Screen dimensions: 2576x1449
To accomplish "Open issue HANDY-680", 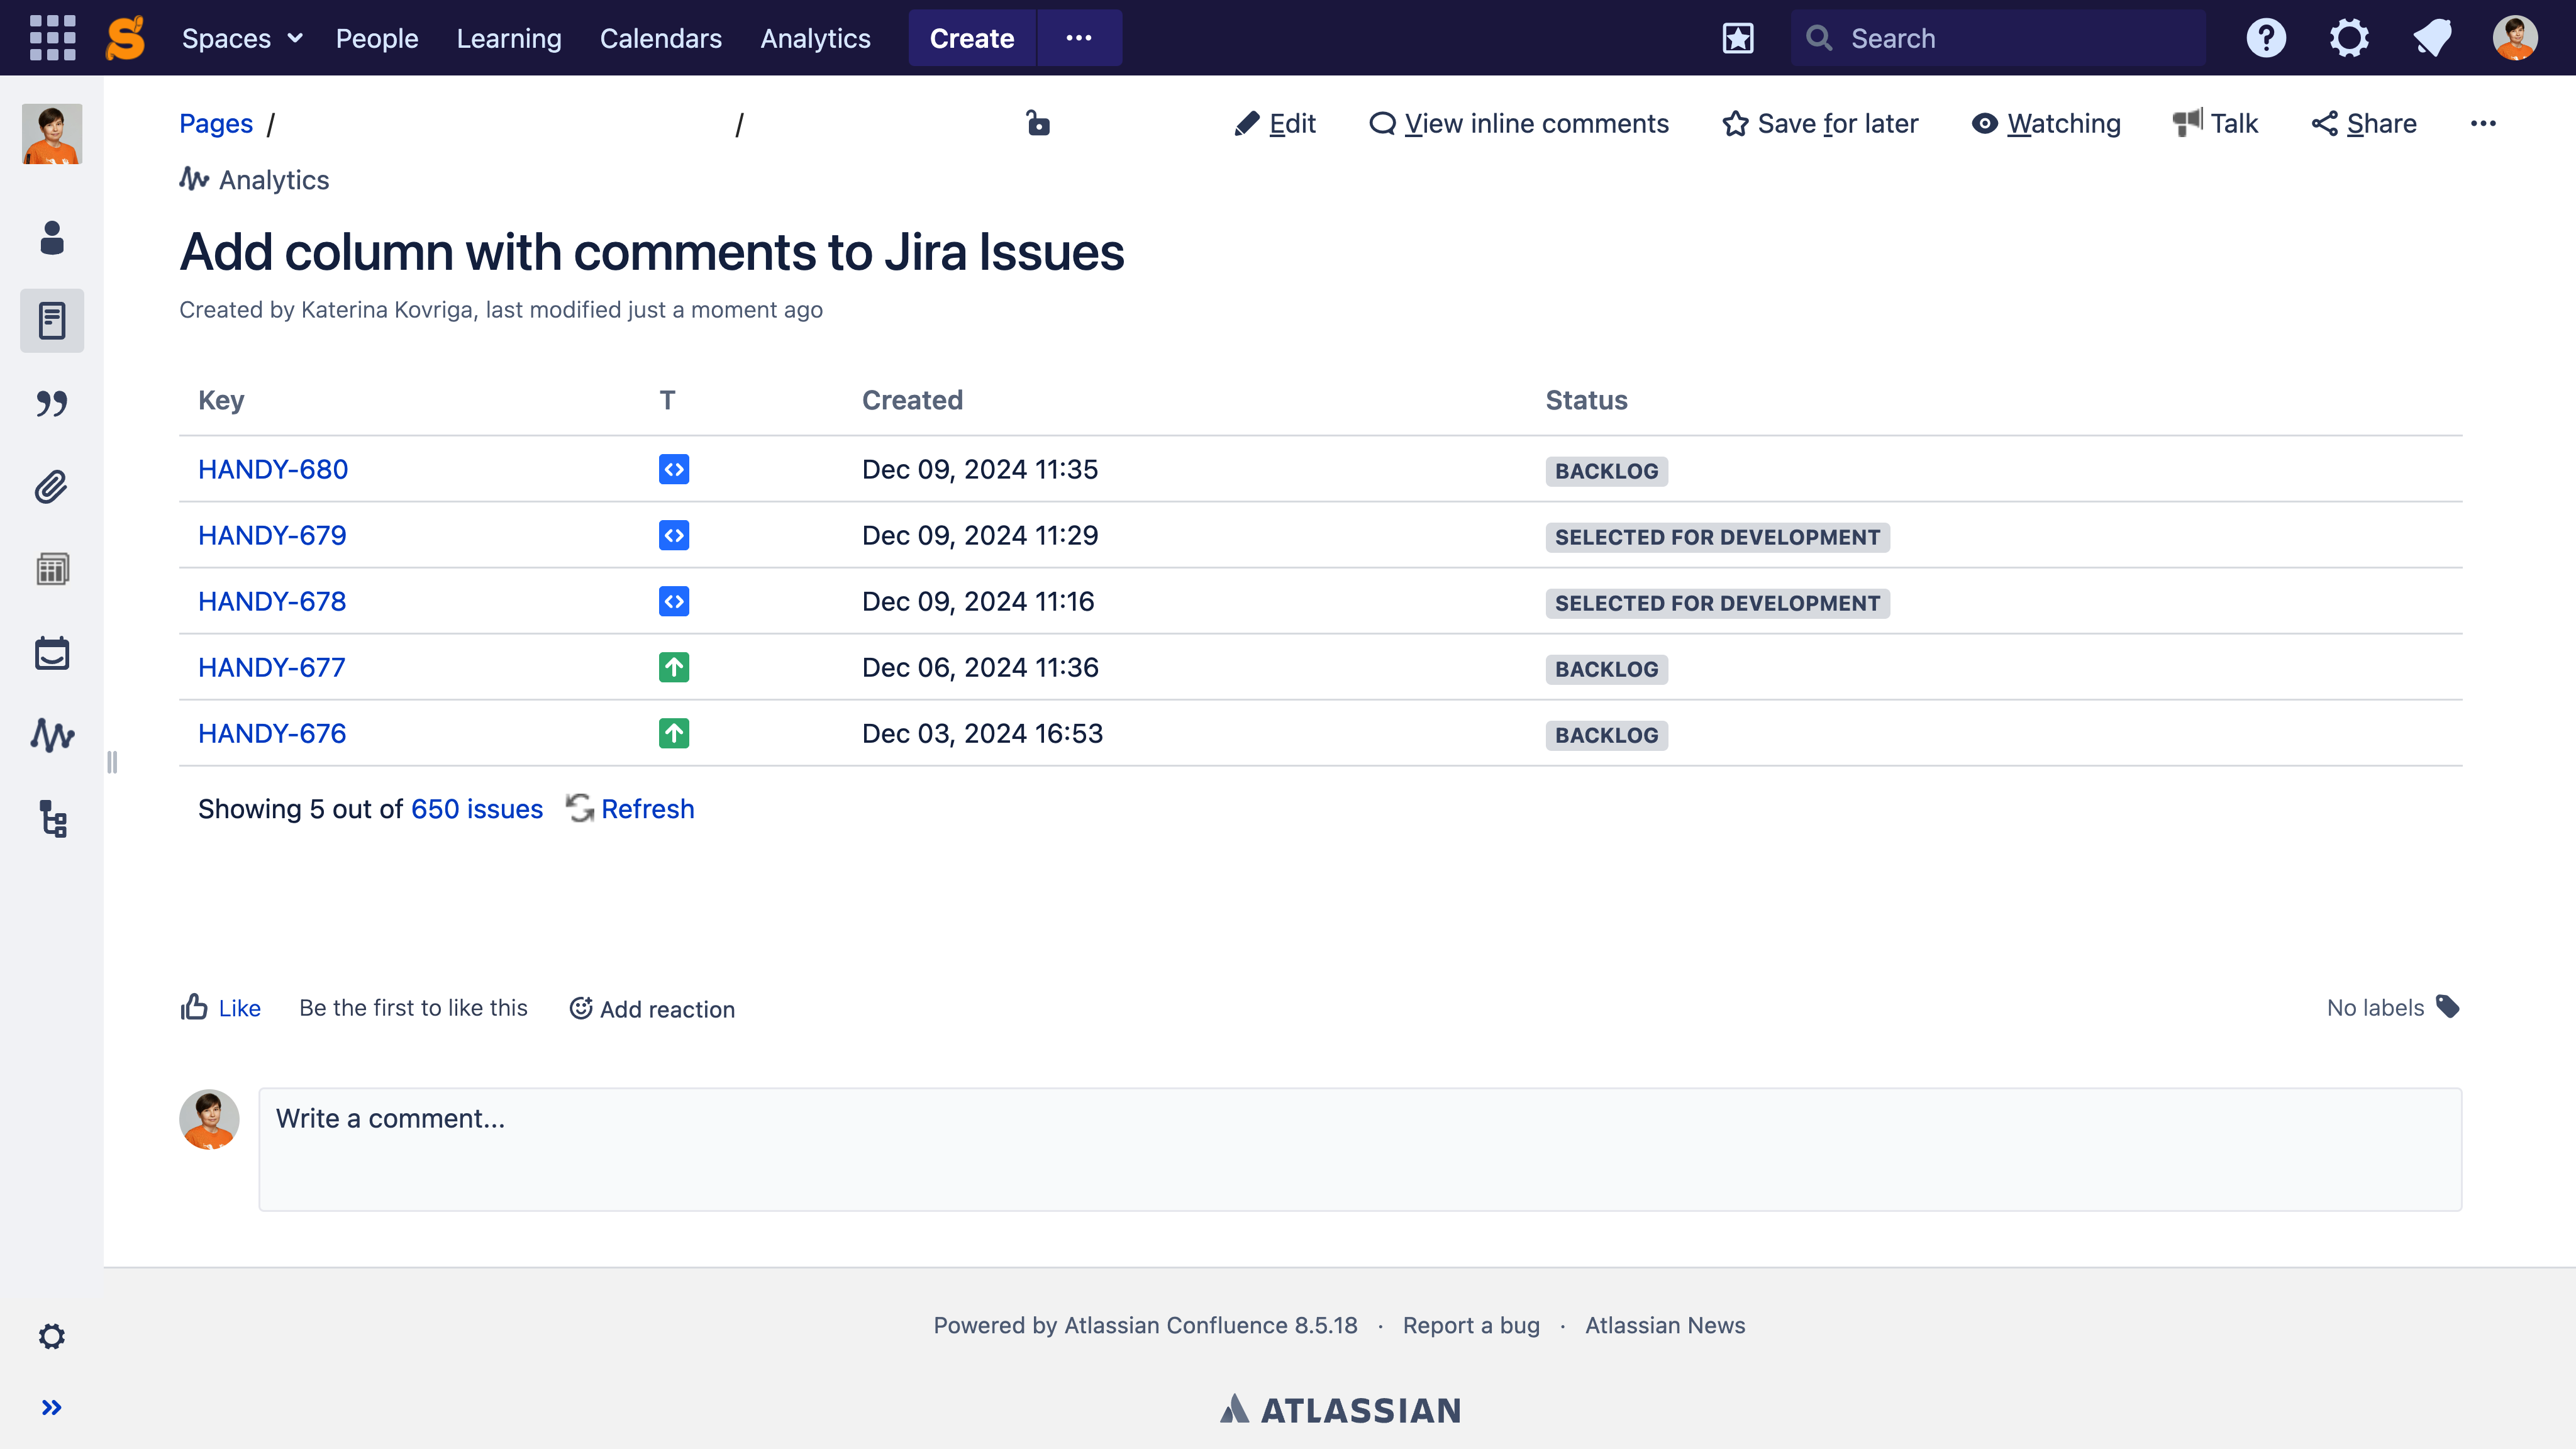I will [273, 469].
